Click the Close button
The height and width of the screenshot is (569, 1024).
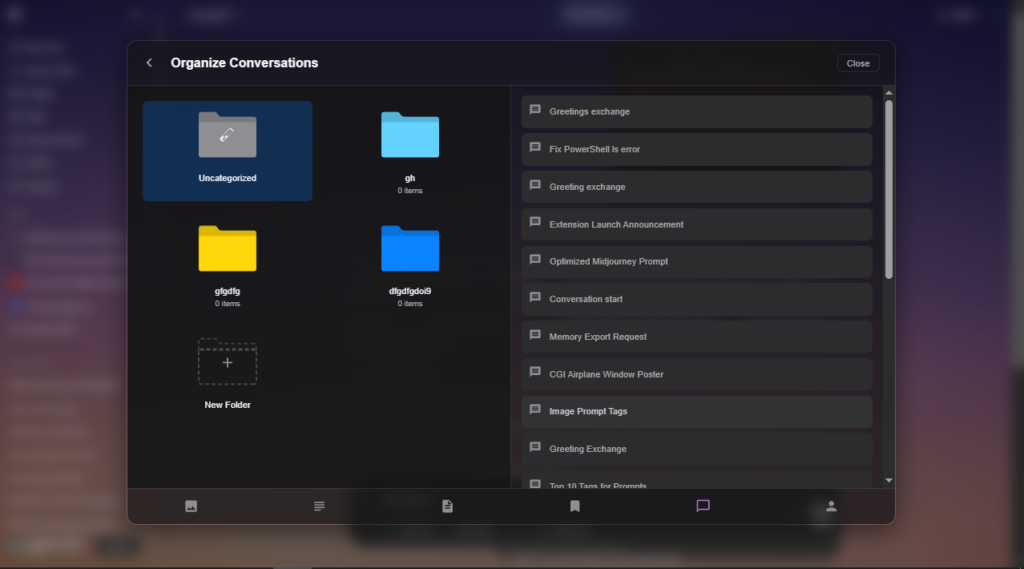tap(858, 63)
